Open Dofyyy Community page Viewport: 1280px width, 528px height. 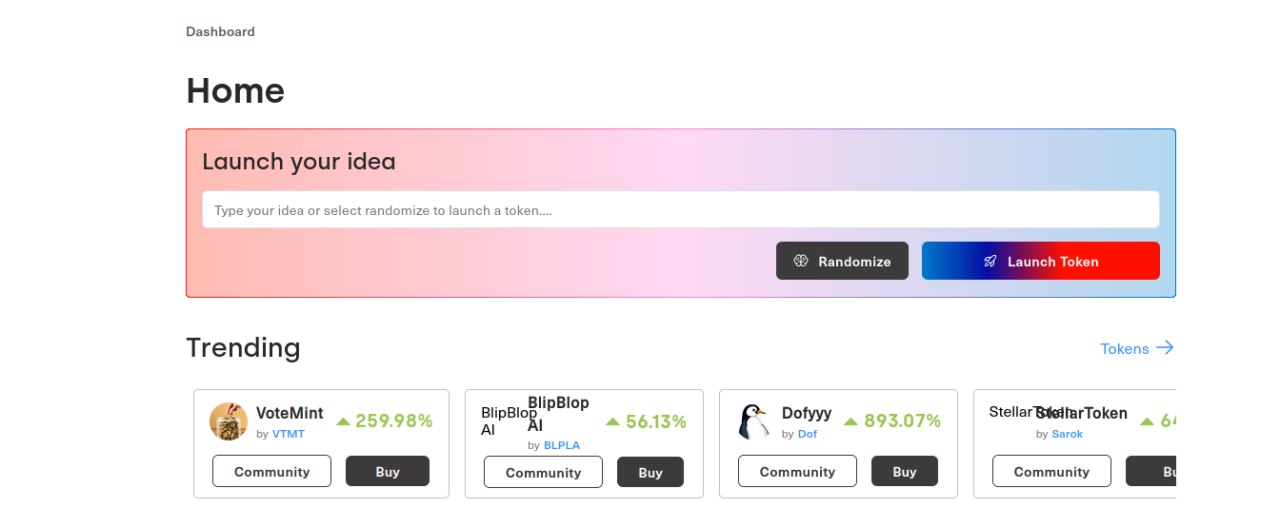tap(797, 472)
